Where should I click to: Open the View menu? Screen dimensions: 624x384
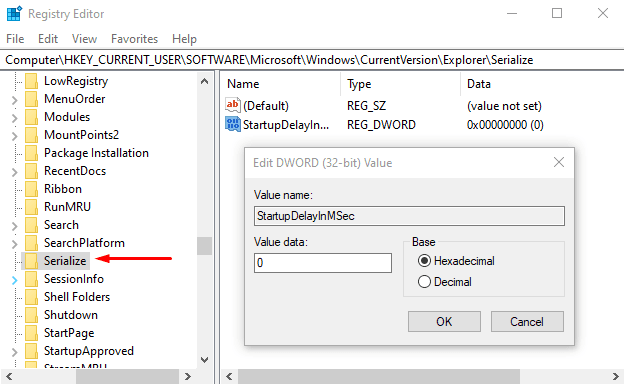point(84,39)
